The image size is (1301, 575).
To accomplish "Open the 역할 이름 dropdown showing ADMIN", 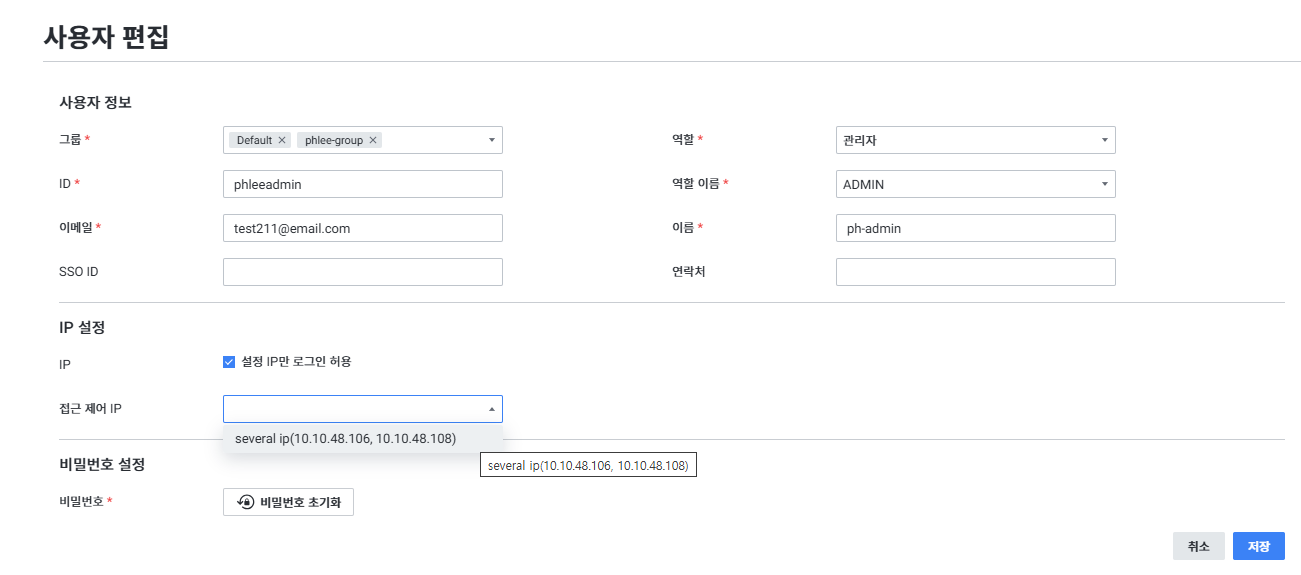I will tap(974, 184).
